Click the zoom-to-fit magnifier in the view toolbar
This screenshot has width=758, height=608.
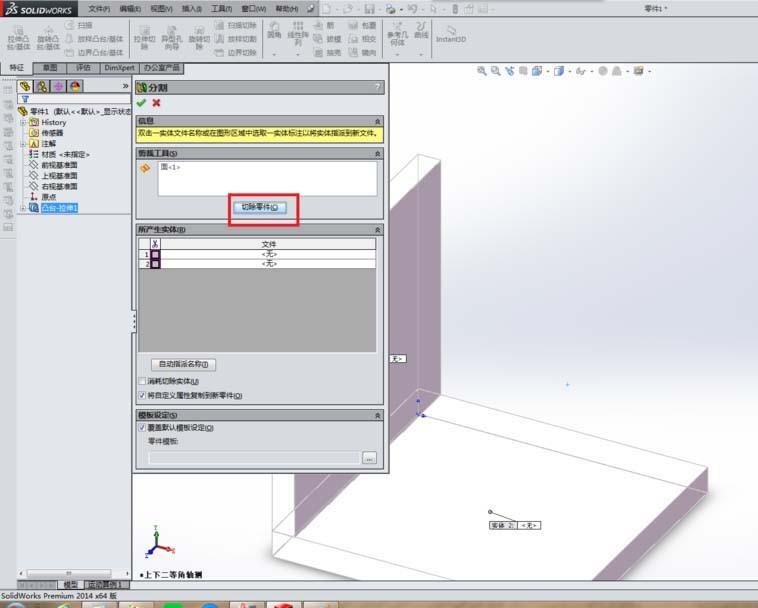click(x=481, y=71)
